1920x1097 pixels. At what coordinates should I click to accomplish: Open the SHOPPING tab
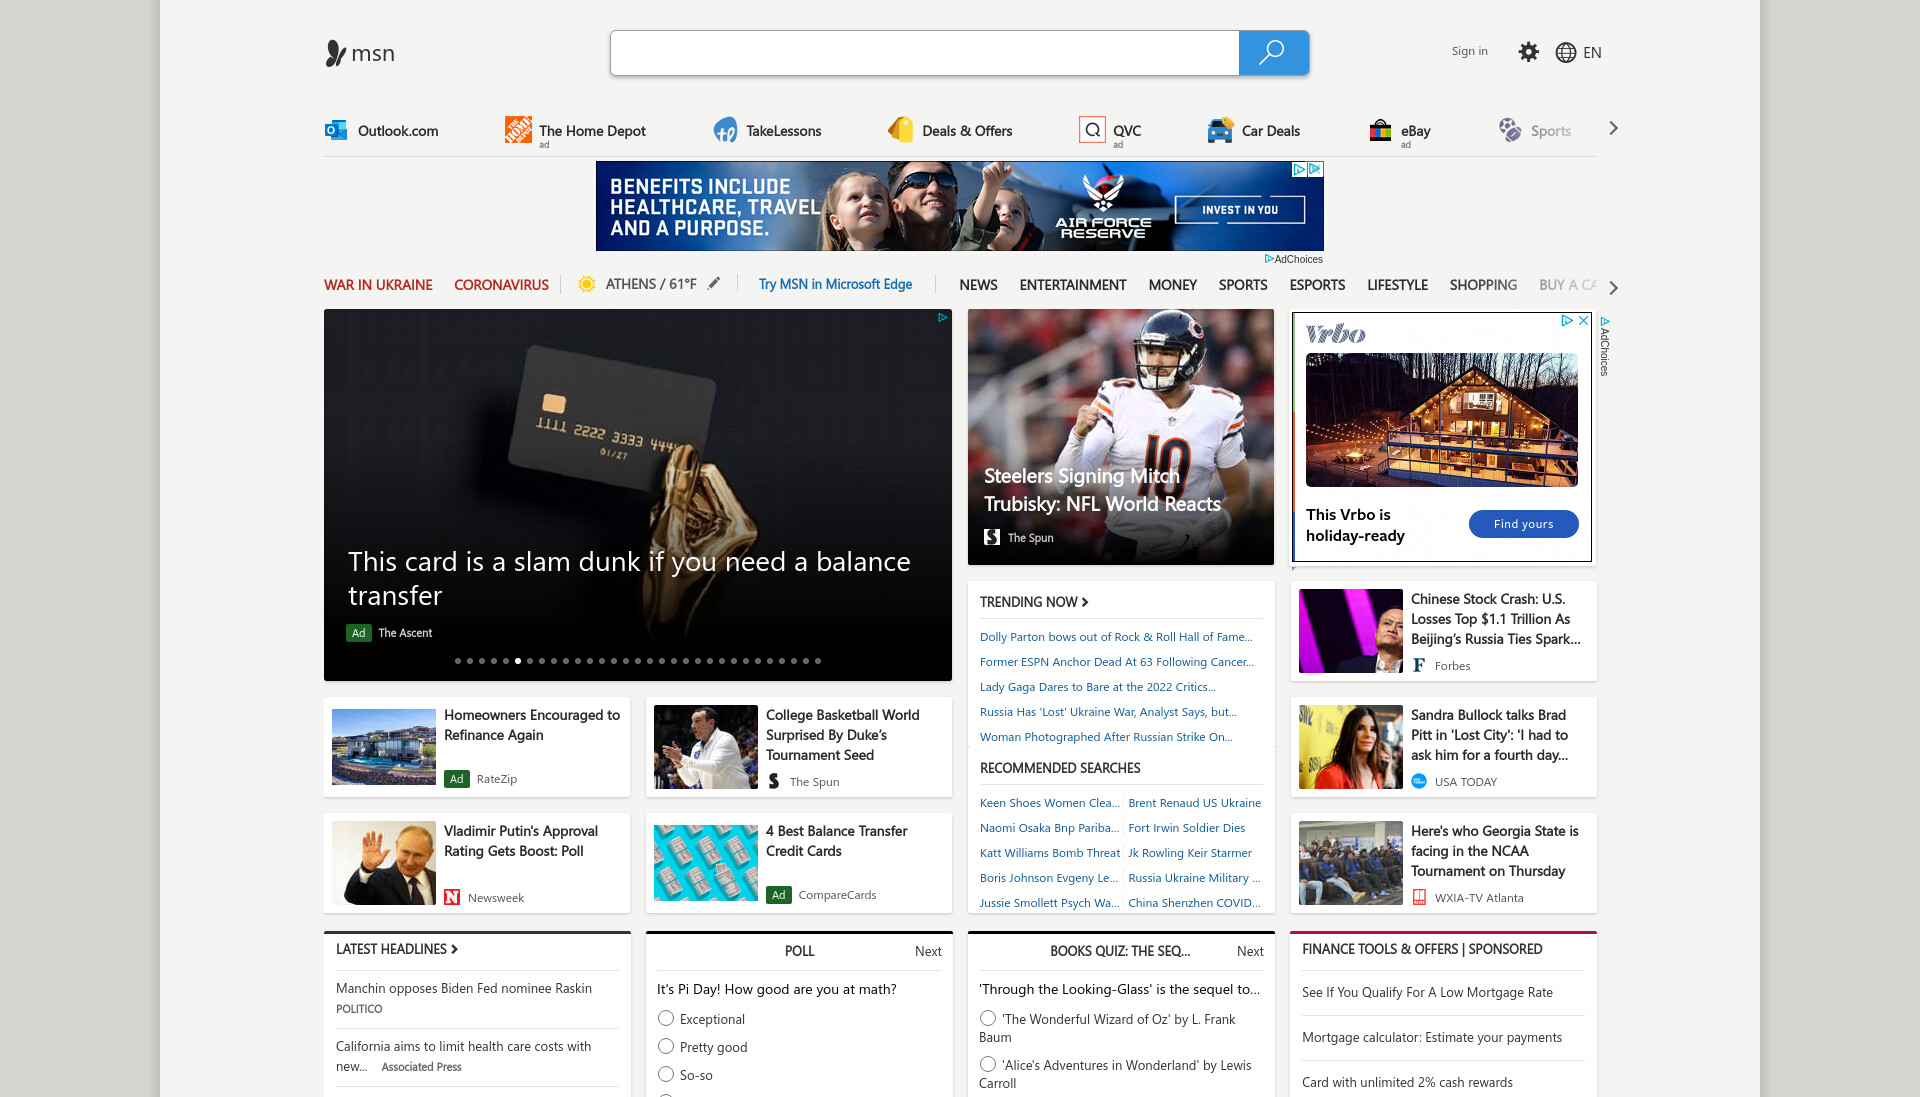[1483, 285]
